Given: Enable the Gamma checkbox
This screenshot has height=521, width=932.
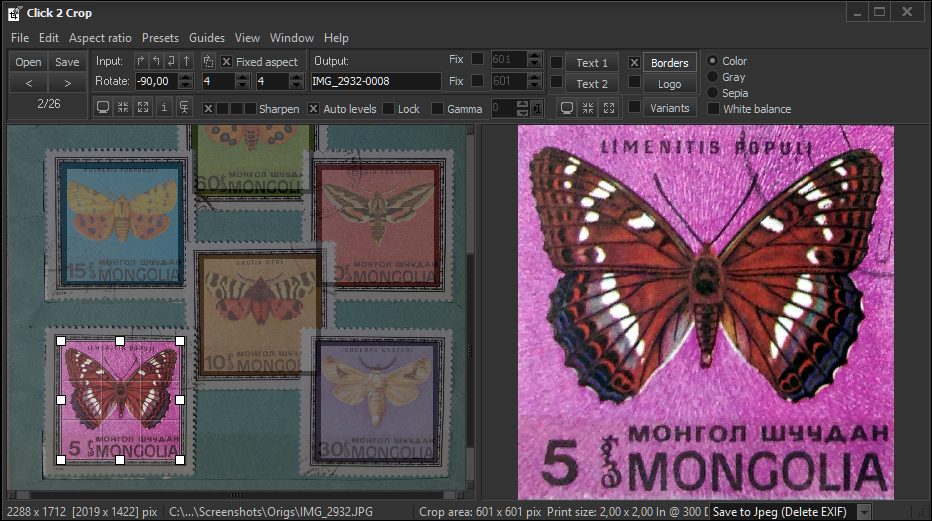Looking at the screenshot, I should point(437,109).
